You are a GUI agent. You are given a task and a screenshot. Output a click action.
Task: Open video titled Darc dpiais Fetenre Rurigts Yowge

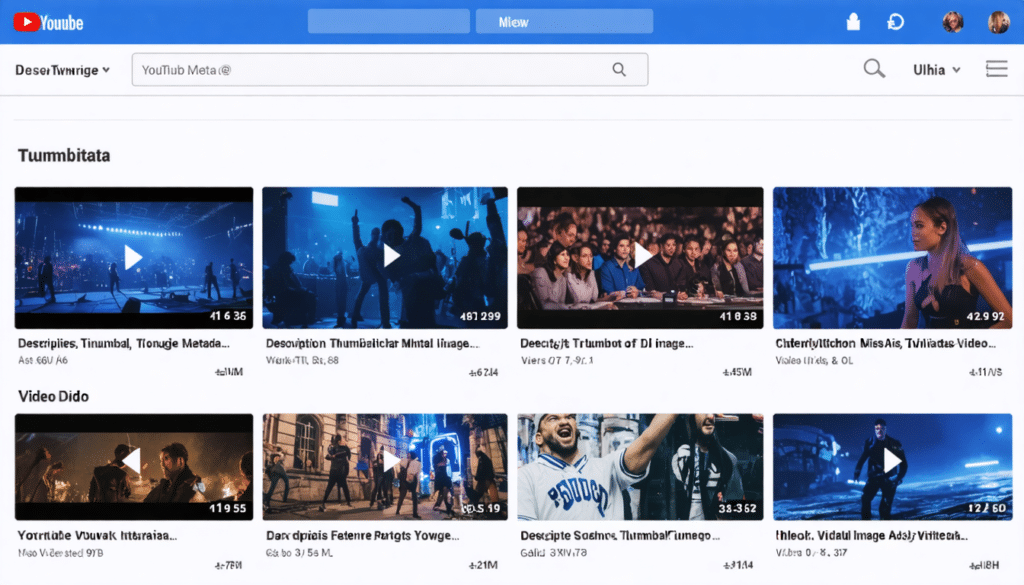(x=362, y=535)
